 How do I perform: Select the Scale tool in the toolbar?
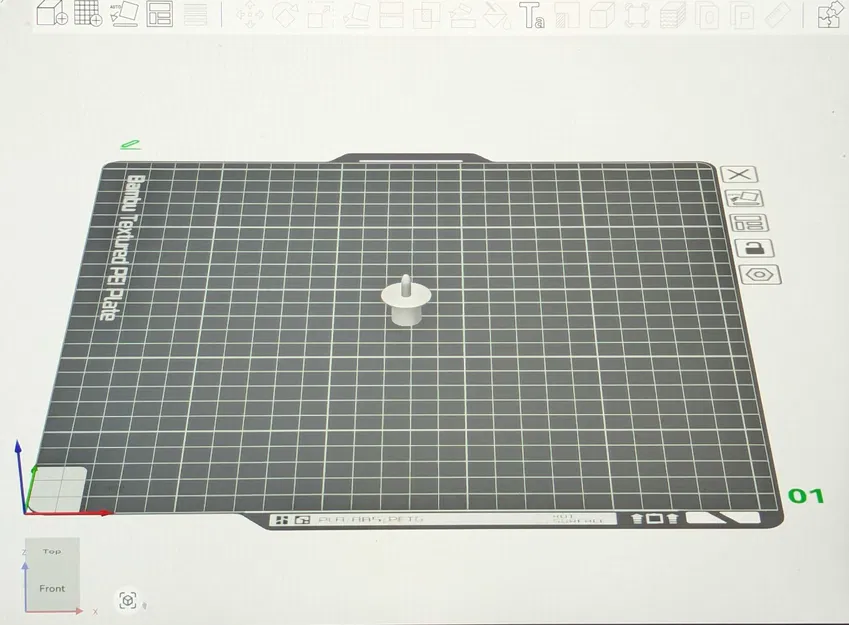[321, 15]
